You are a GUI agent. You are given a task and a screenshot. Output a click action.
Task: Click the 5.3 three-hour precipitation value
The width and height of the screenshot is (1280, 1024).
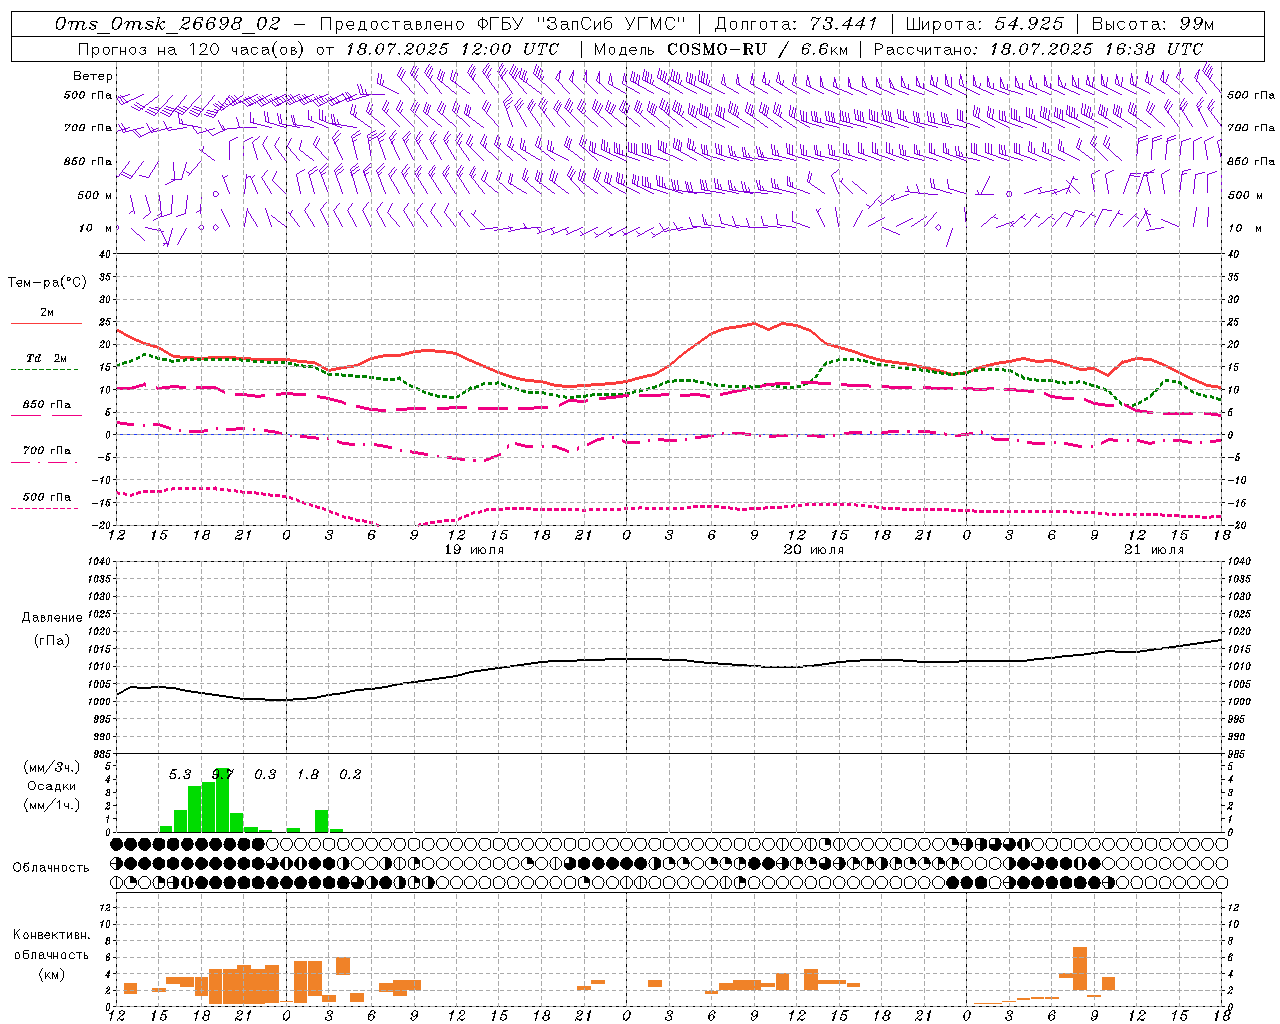pyautogui.click(x=180, y=774)
